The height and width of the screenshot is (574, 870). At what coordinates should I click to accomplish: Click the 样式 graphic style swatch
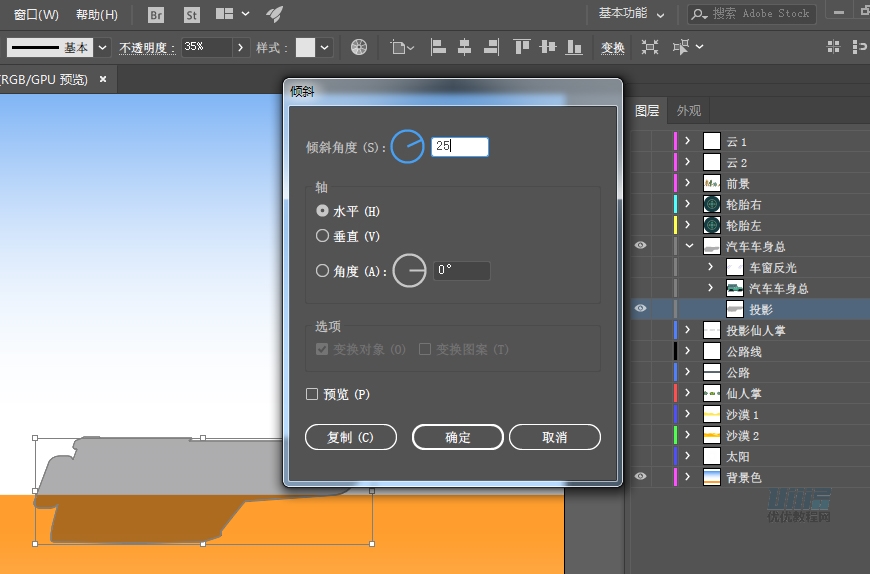pos(305,48)
